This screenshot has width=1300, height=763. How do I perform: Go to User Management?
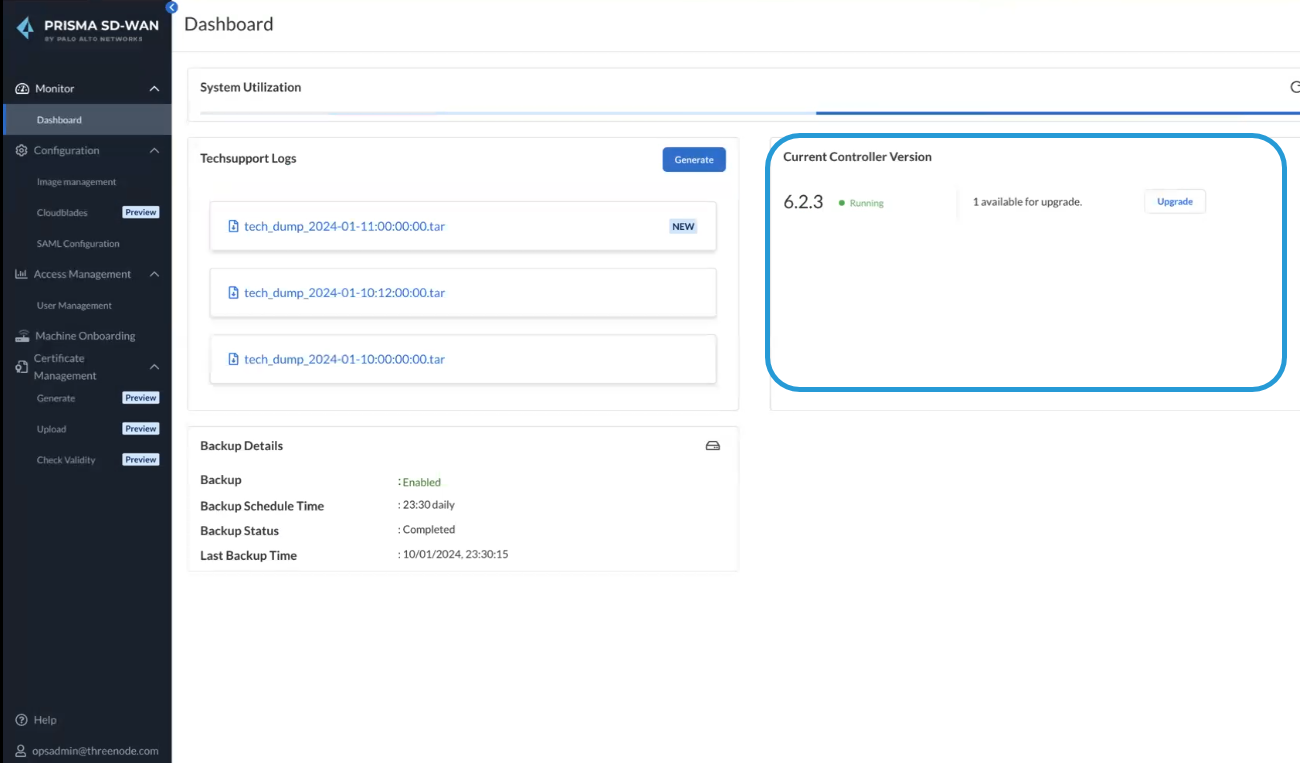(74, 306)
